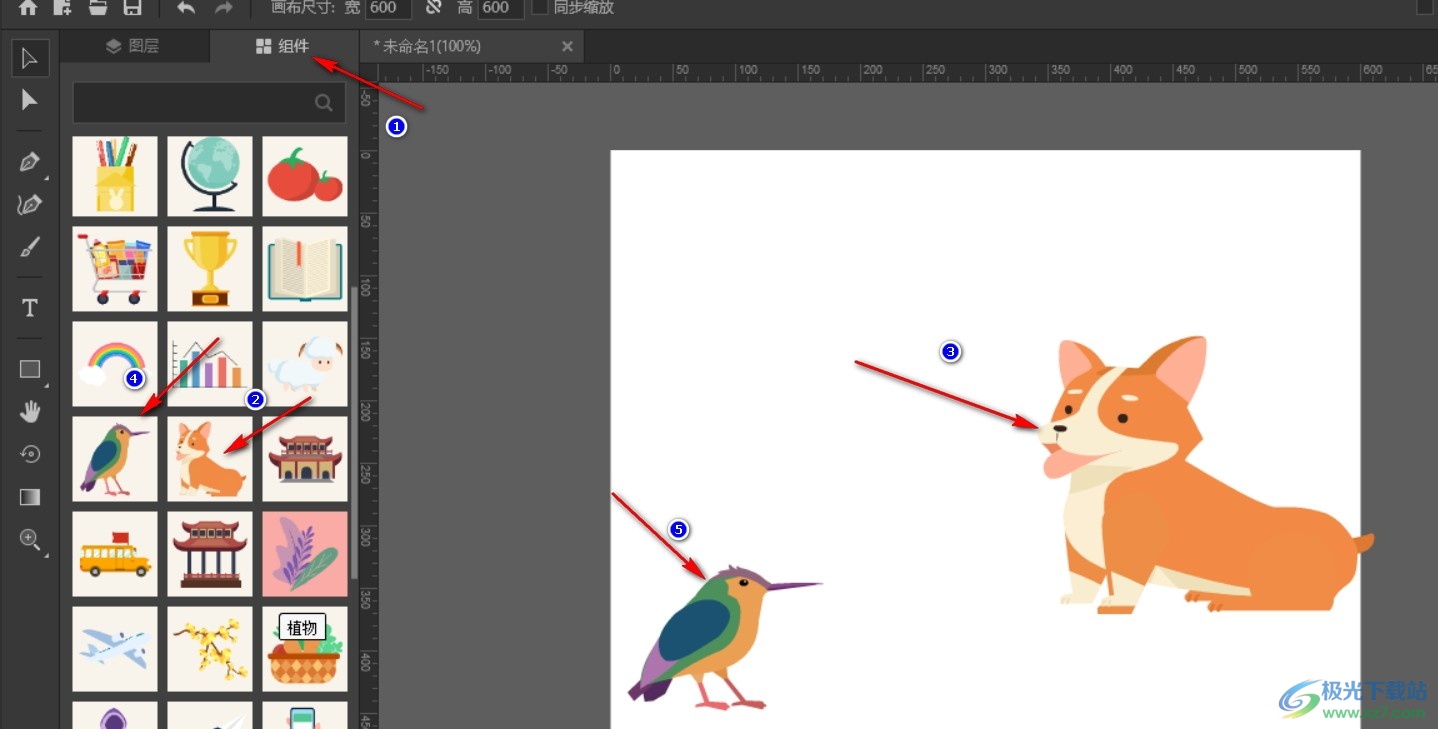The image size is (1438, 729).
Task: Undo the last action
Action: [x=186, y=7]
